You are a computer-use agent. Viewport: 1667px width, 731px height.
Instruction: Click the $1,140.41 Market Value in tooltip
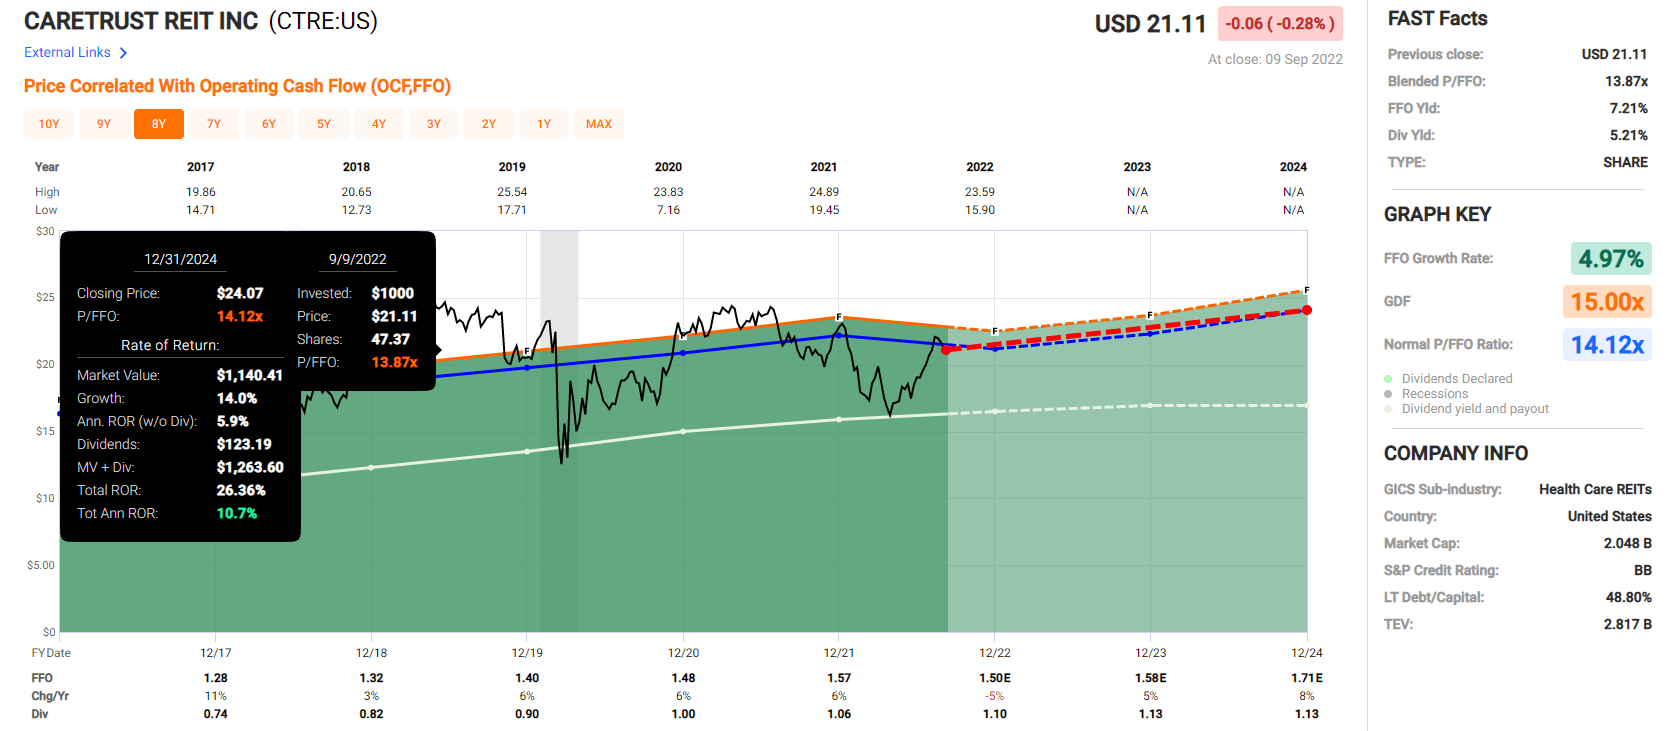(250, 375)
